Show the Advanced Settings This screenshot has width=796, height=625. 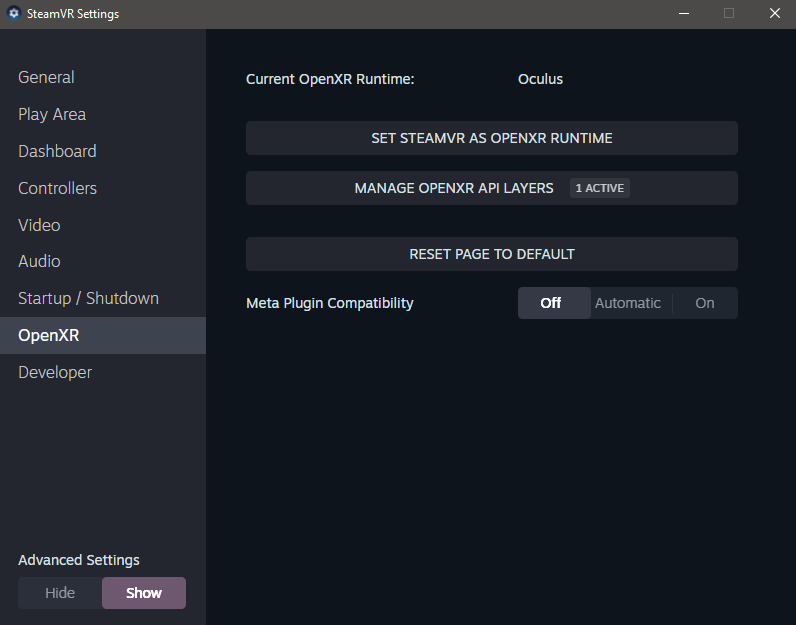click(144, 593)
